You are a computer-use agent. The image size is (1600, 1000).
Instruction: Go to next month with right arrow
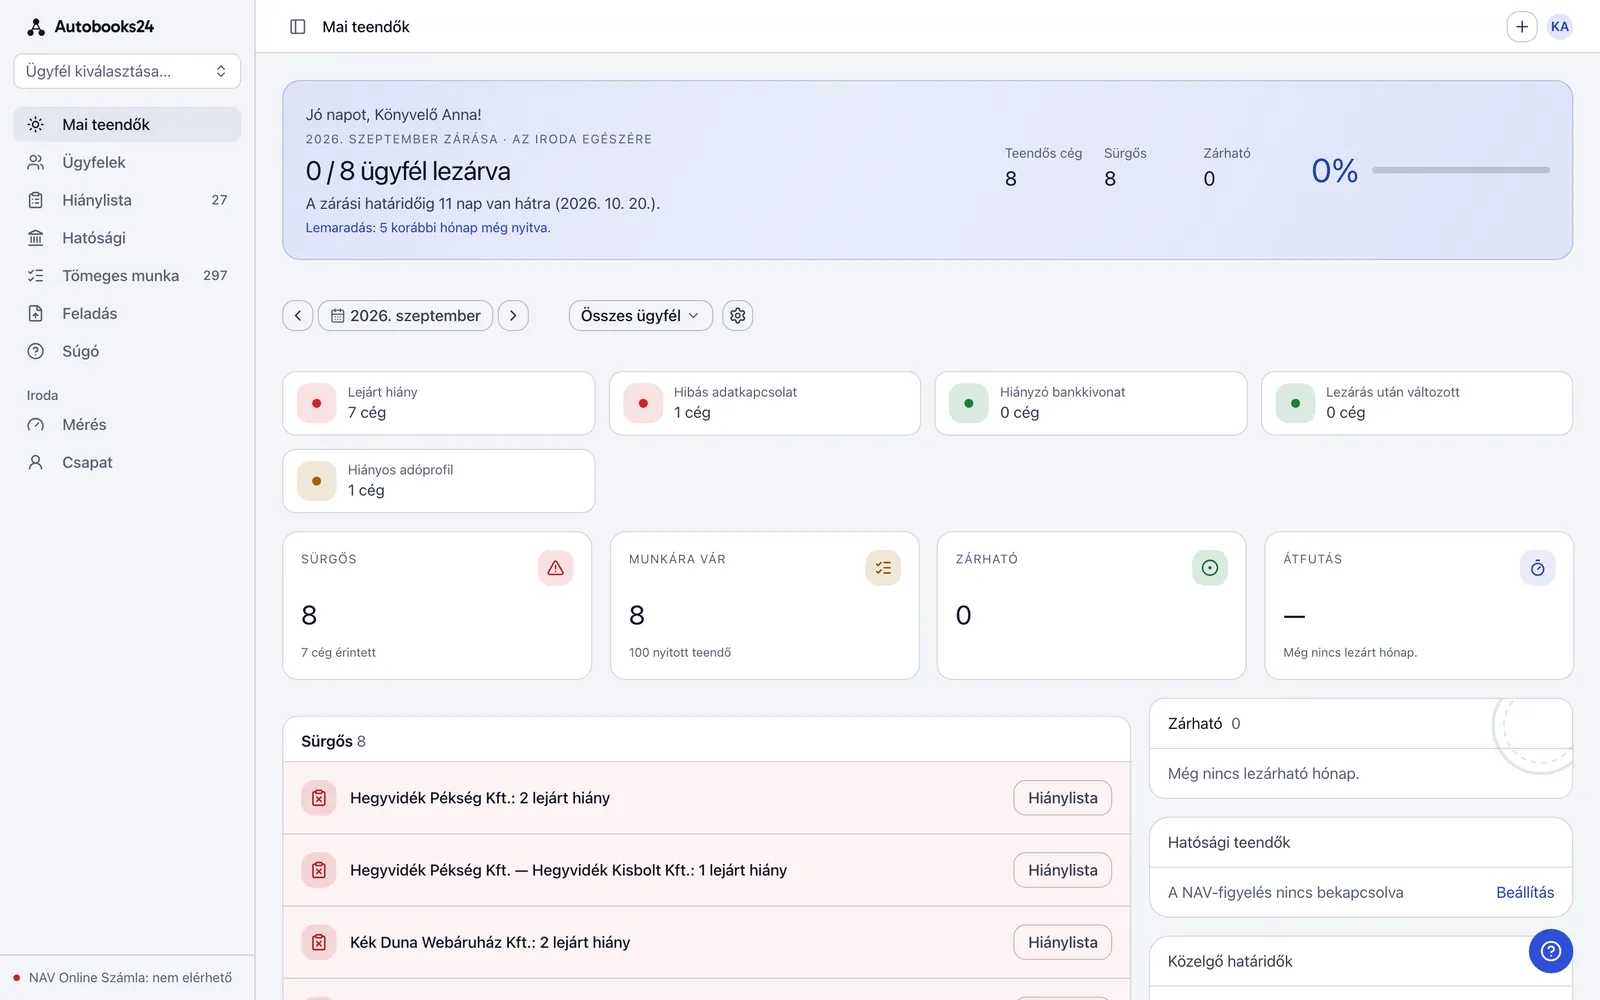click(513, 316)
